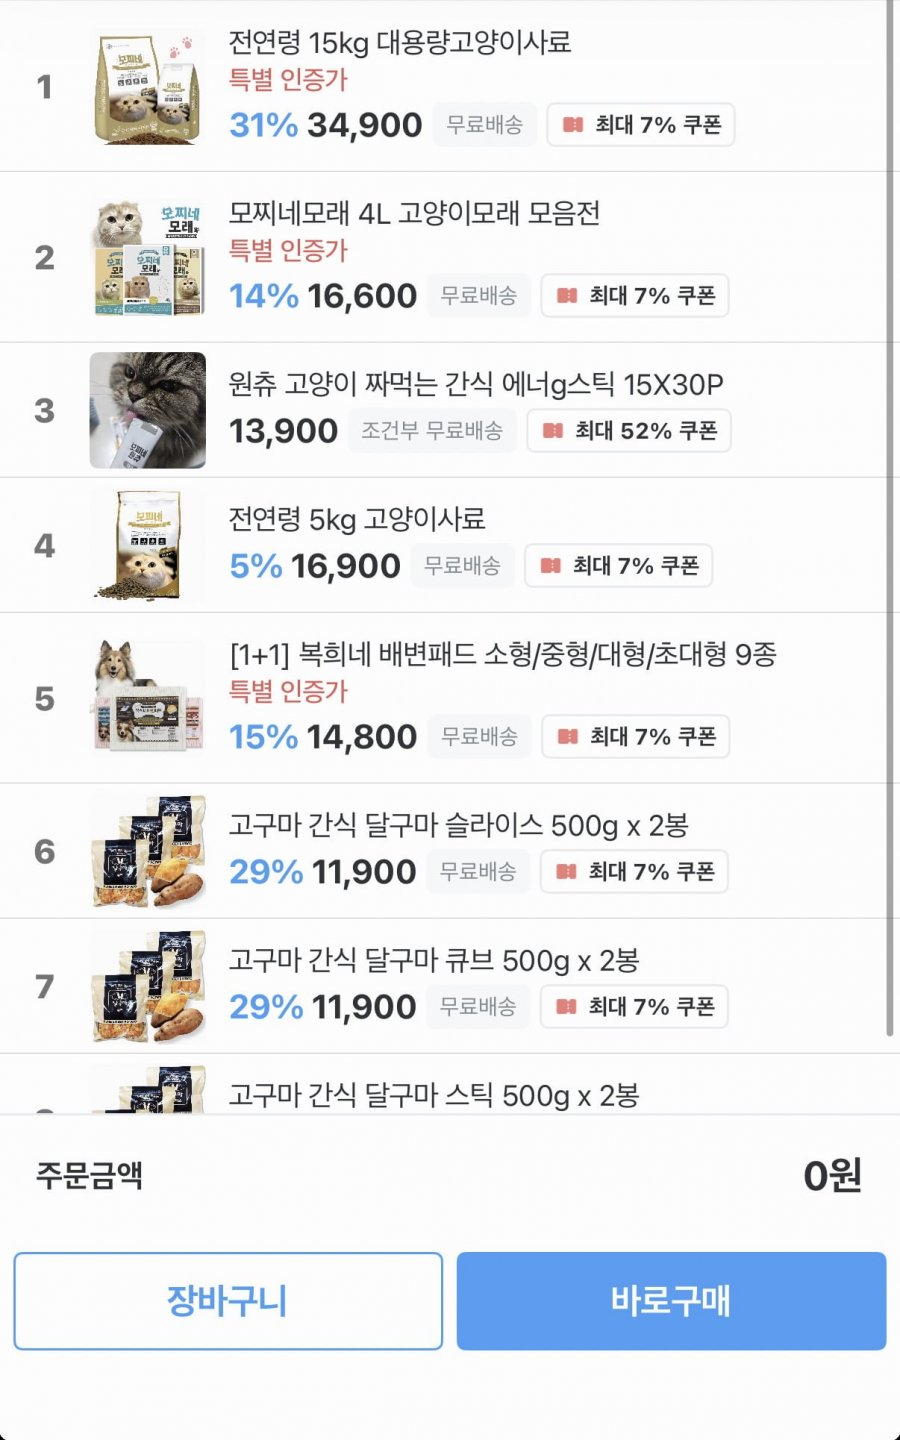Click coupon icon on 달구마 슬라이스 row
900x1440 pixels.
566,872
